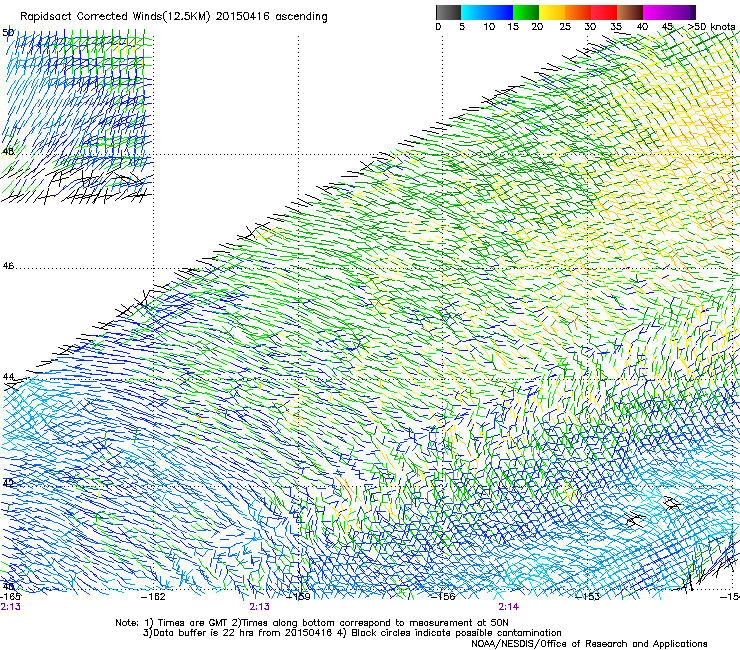Click the green 15-20 knots color band
740x650 pixels.
pos(526,12)
